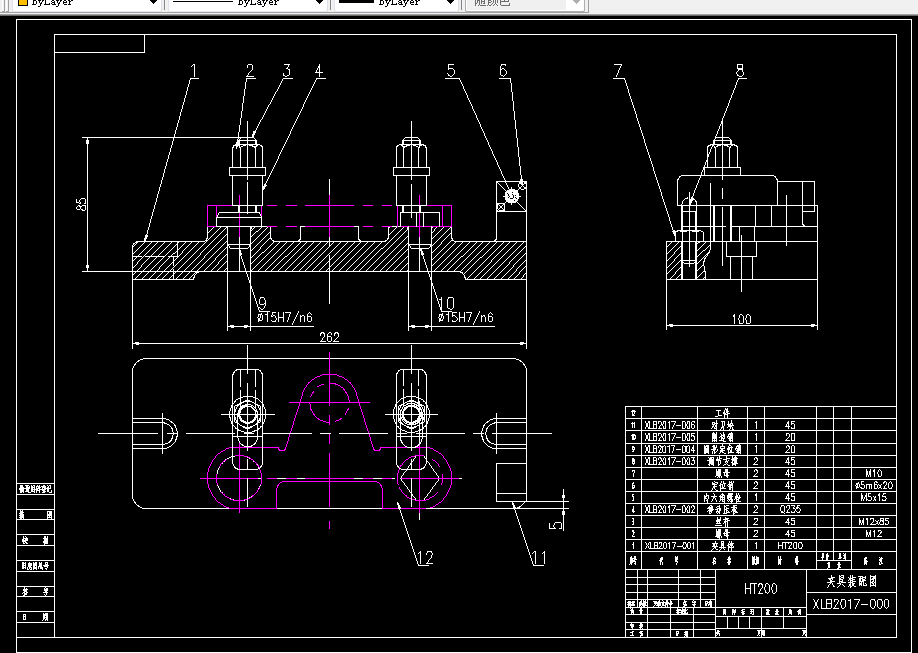Select the vertical 85 height dimension
918x653 pixels.
click(x=81, y=204)
